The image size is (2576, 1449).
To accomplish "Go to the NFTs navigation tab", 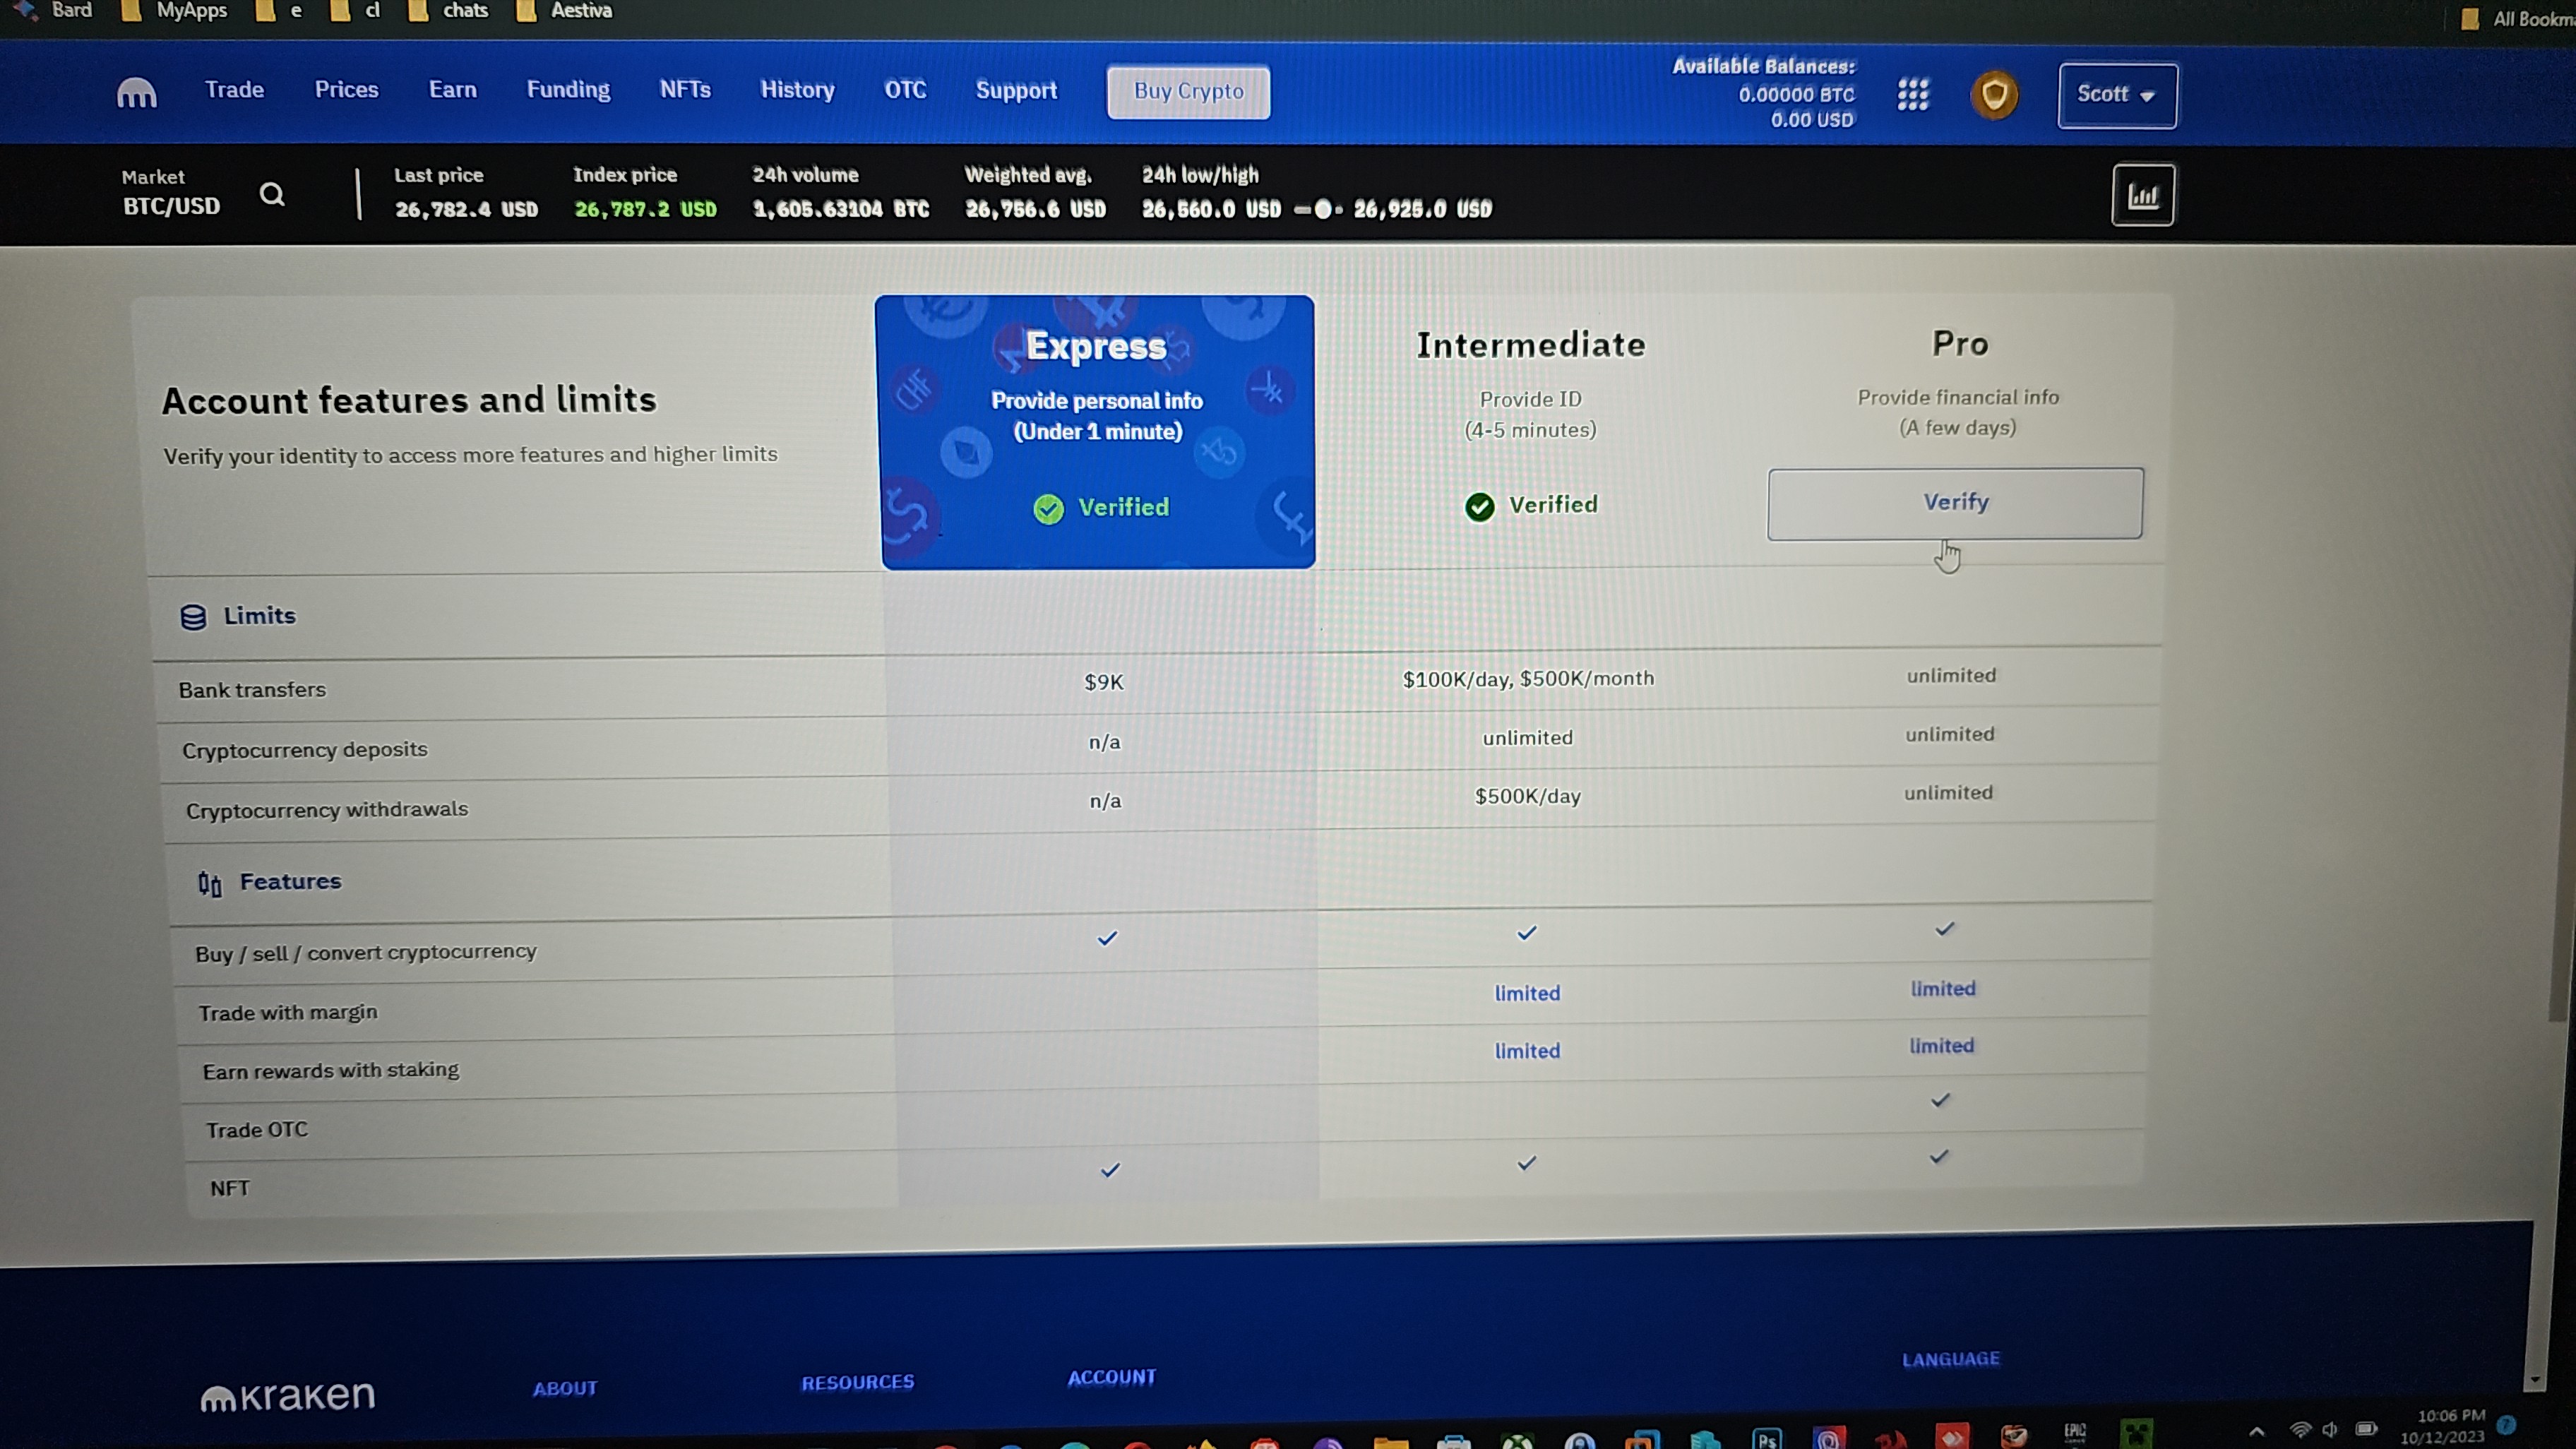I will point(685,90).
